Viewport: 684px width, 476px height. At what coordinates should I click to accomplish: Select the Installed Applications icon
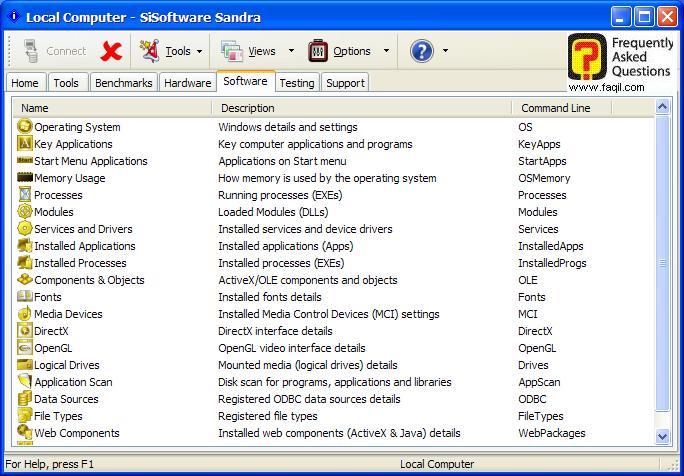click(25, 246)
